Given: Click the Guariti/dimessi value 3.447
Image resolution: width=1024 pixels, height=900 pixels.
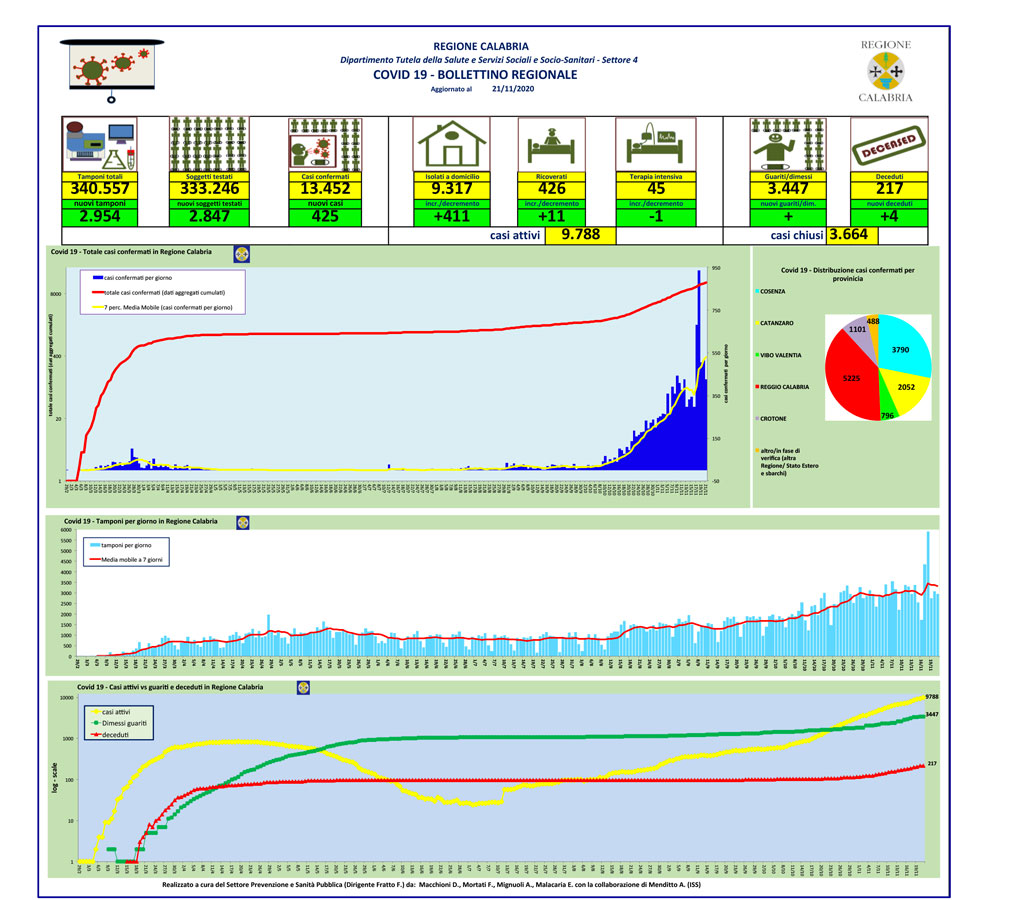Looking at the screenshot, I should click(x=788, y=189).
